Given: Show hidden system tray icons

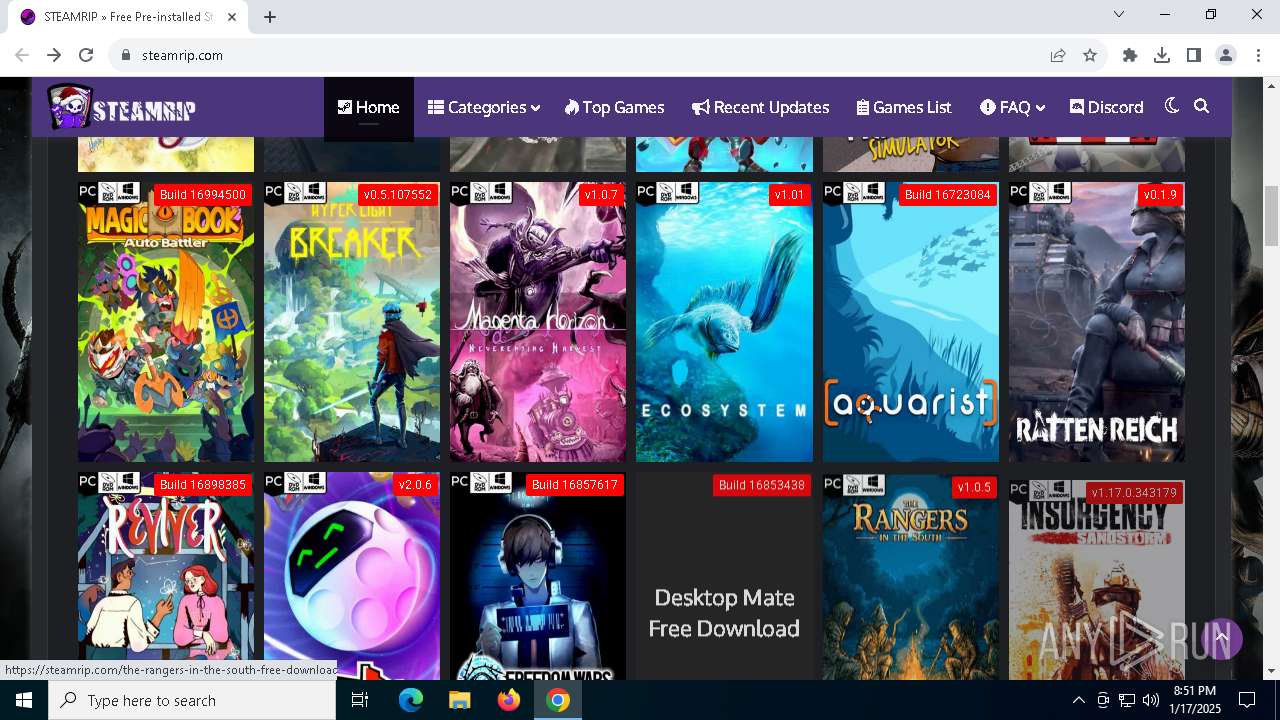Looking at the screenshot, I should point(1078,700).
